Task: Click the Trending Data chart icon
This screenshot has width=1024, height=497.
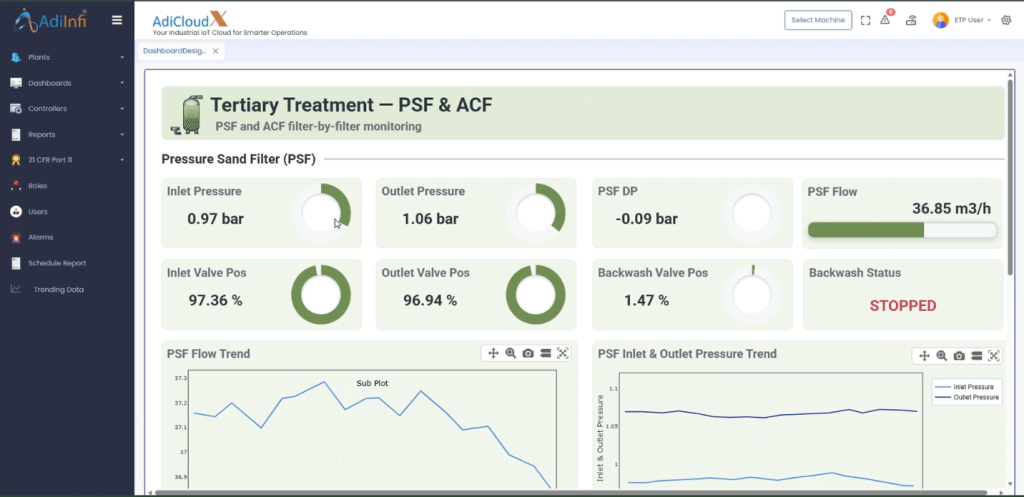Action: point(16,289)
